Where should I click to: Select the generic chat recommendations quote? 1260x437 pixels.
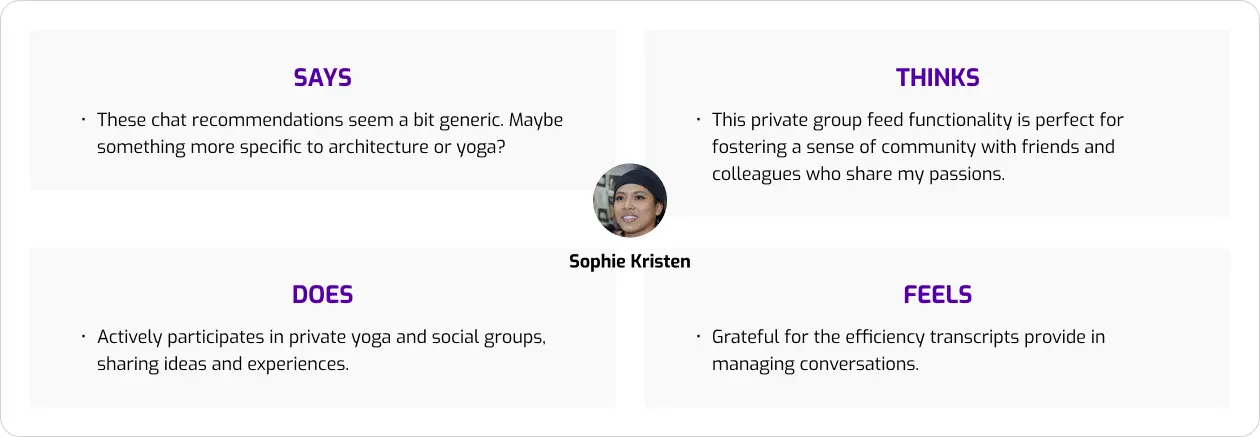point(330,133)
